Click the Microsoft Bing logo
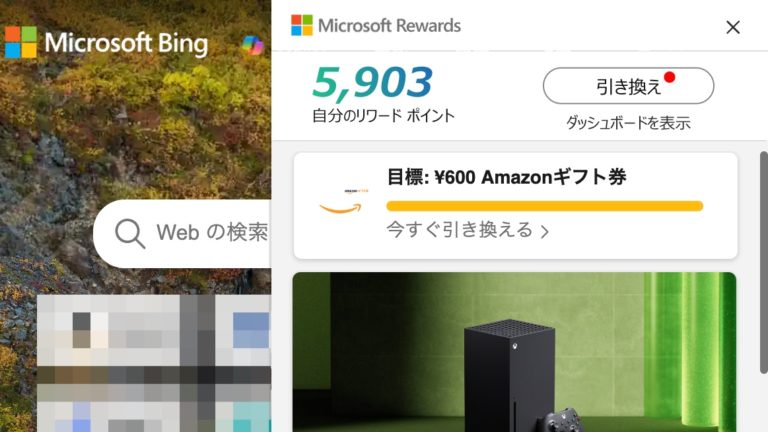Image resolution: width=768 pixels, height=432 pixels. (106, 43)
